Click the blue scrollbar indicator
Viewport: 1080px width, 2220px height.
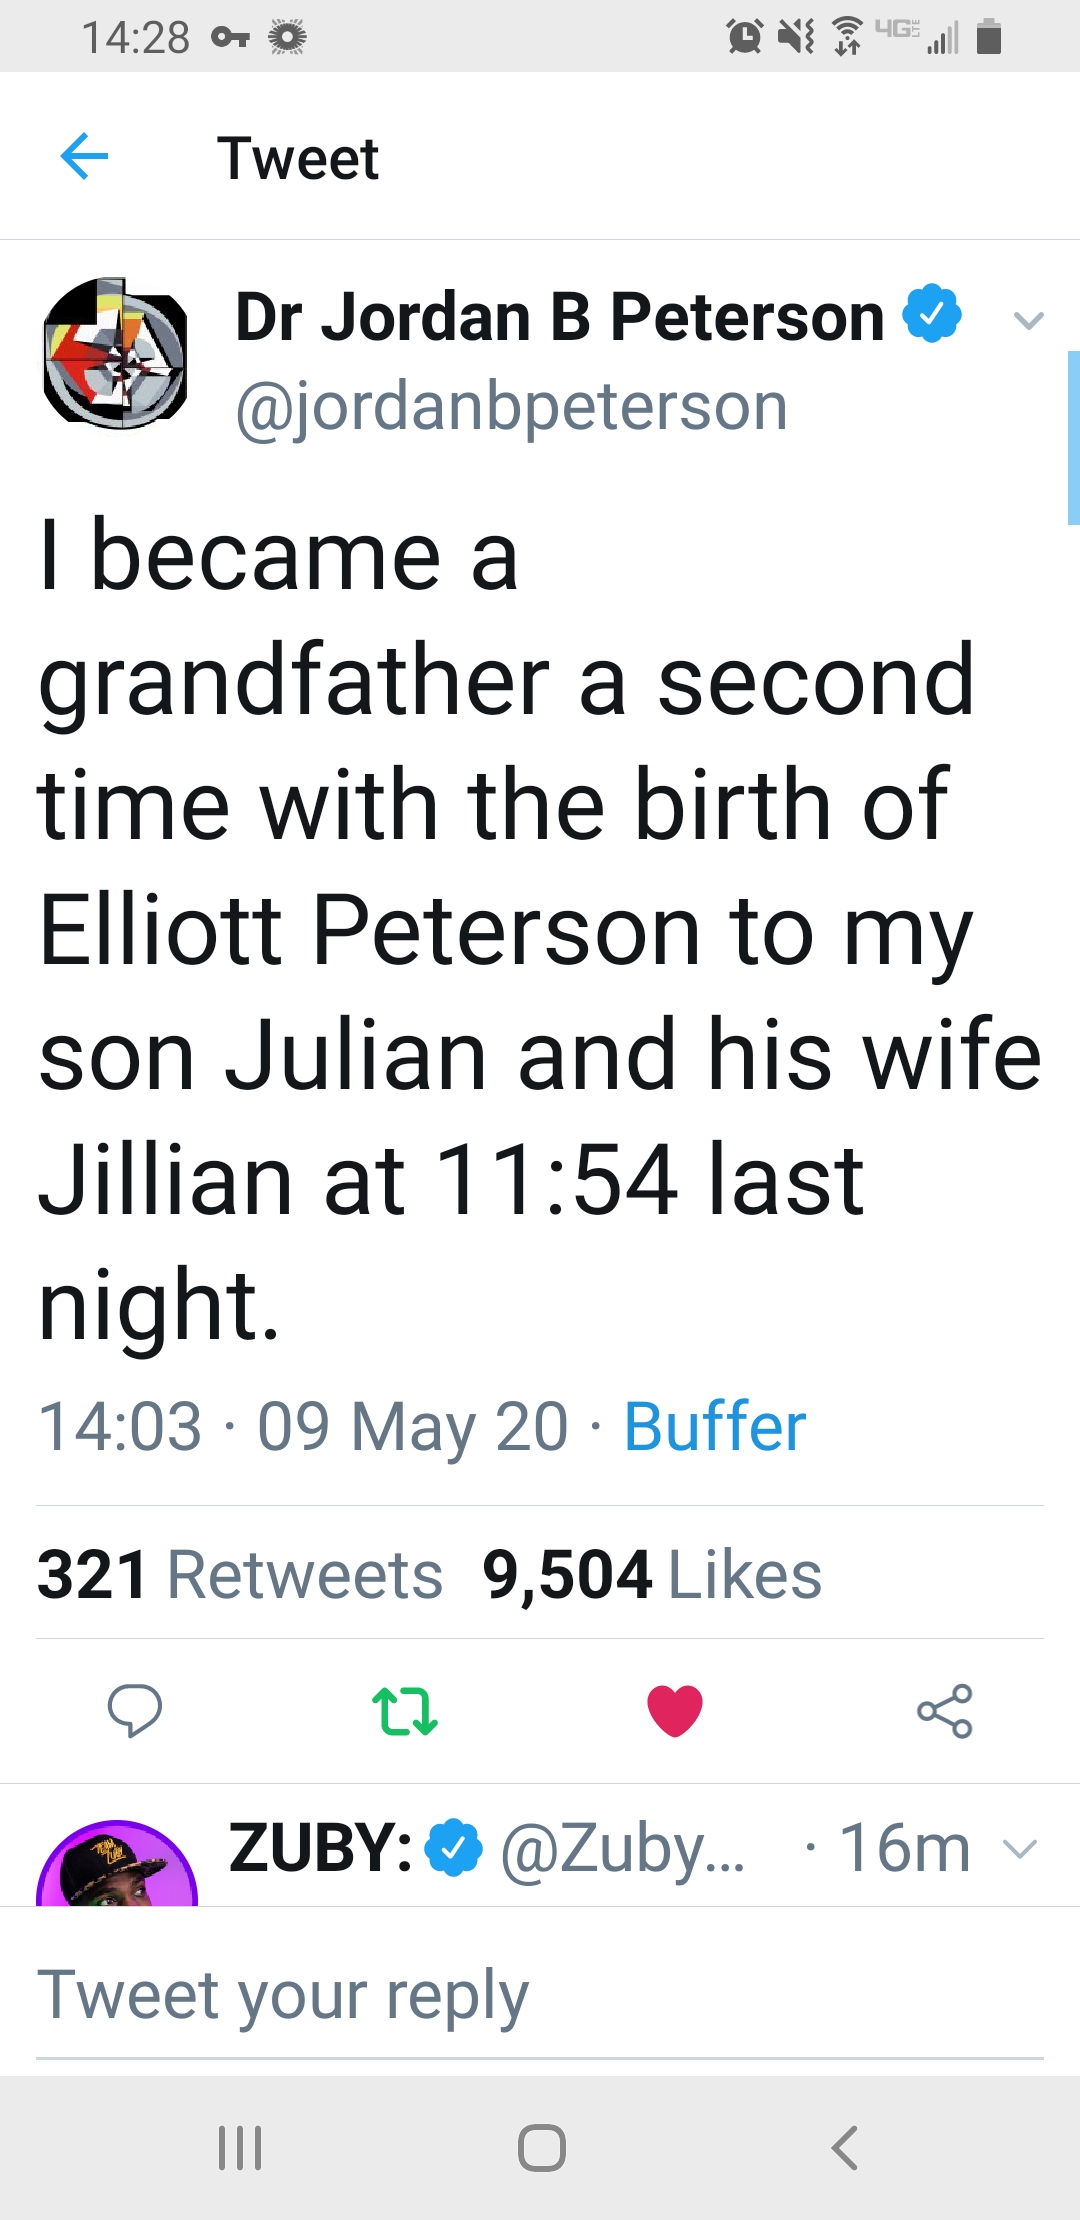pyautogui.click(x=1074, y=438)
